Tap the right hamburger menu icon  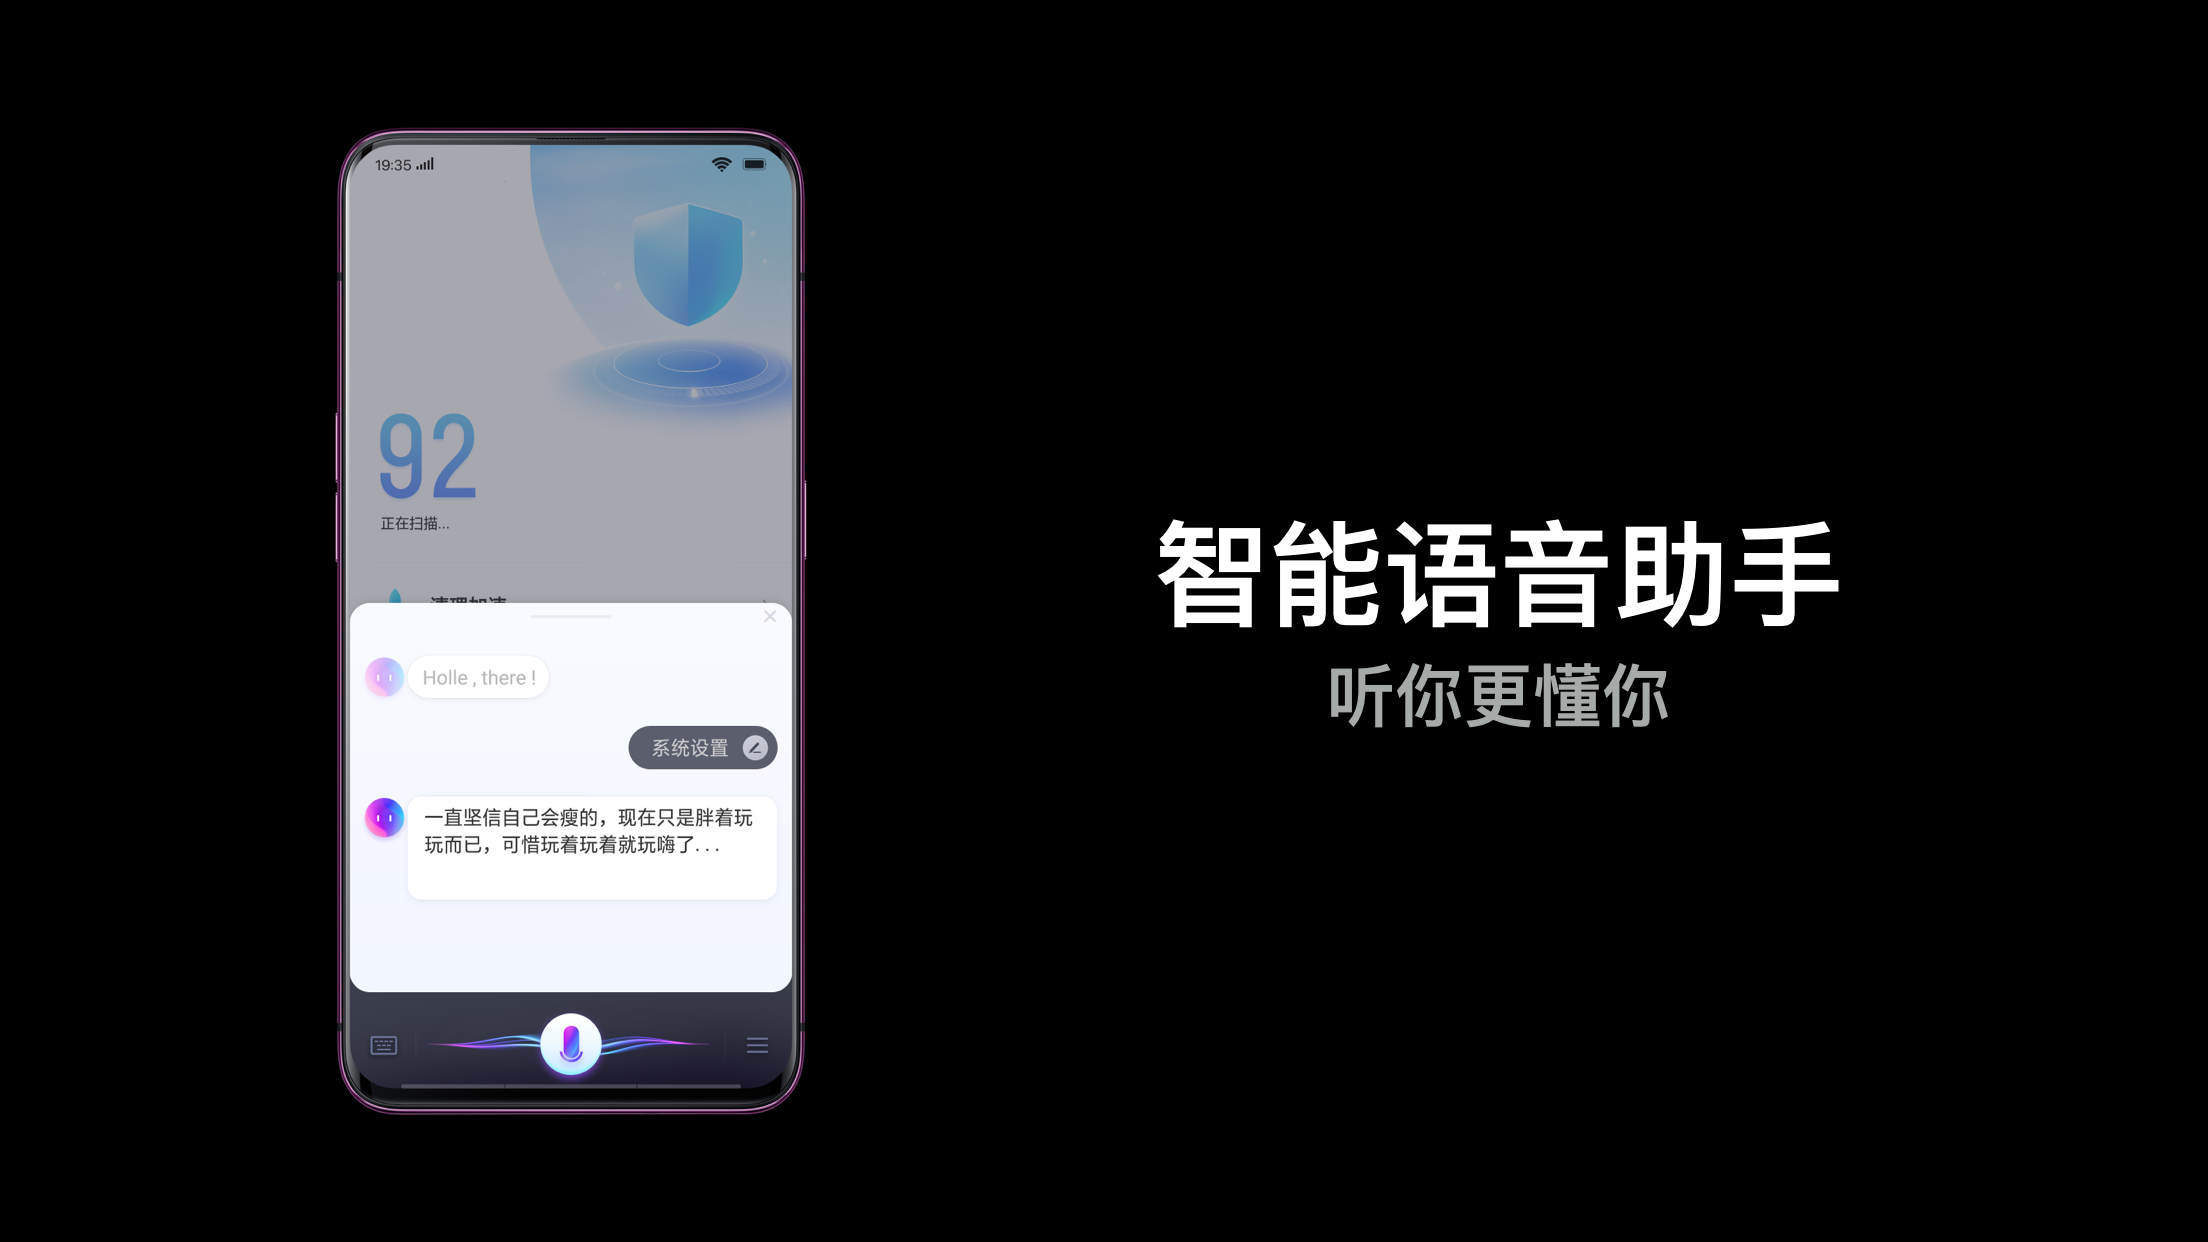point(758,1043)
